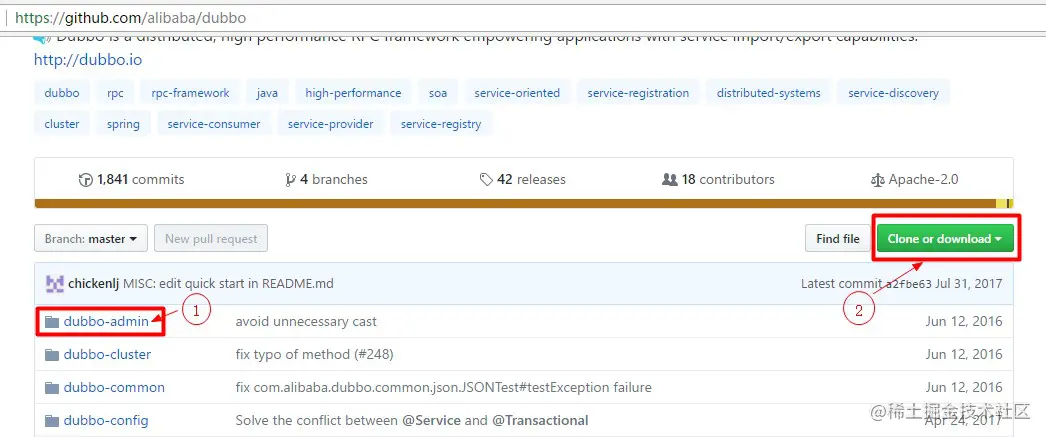1046x437 pixels.
Task: Click the repository language color bar
Action: (524, 203)
